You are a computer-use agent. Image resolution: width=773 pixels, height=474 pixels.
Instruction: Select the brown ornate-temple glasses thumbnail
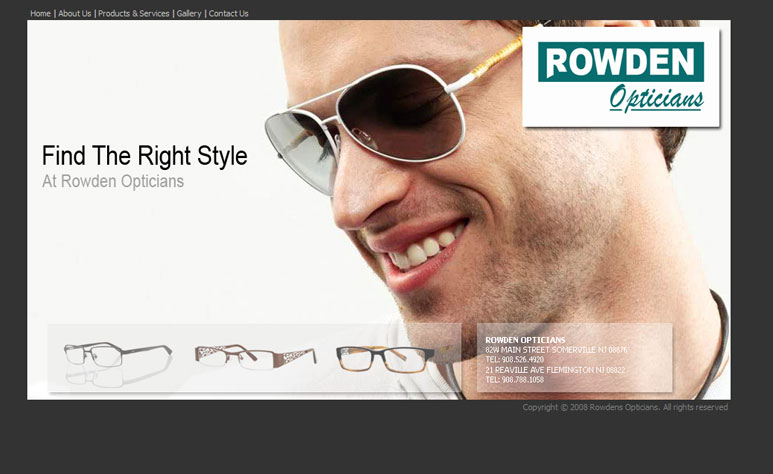(255, 355)
